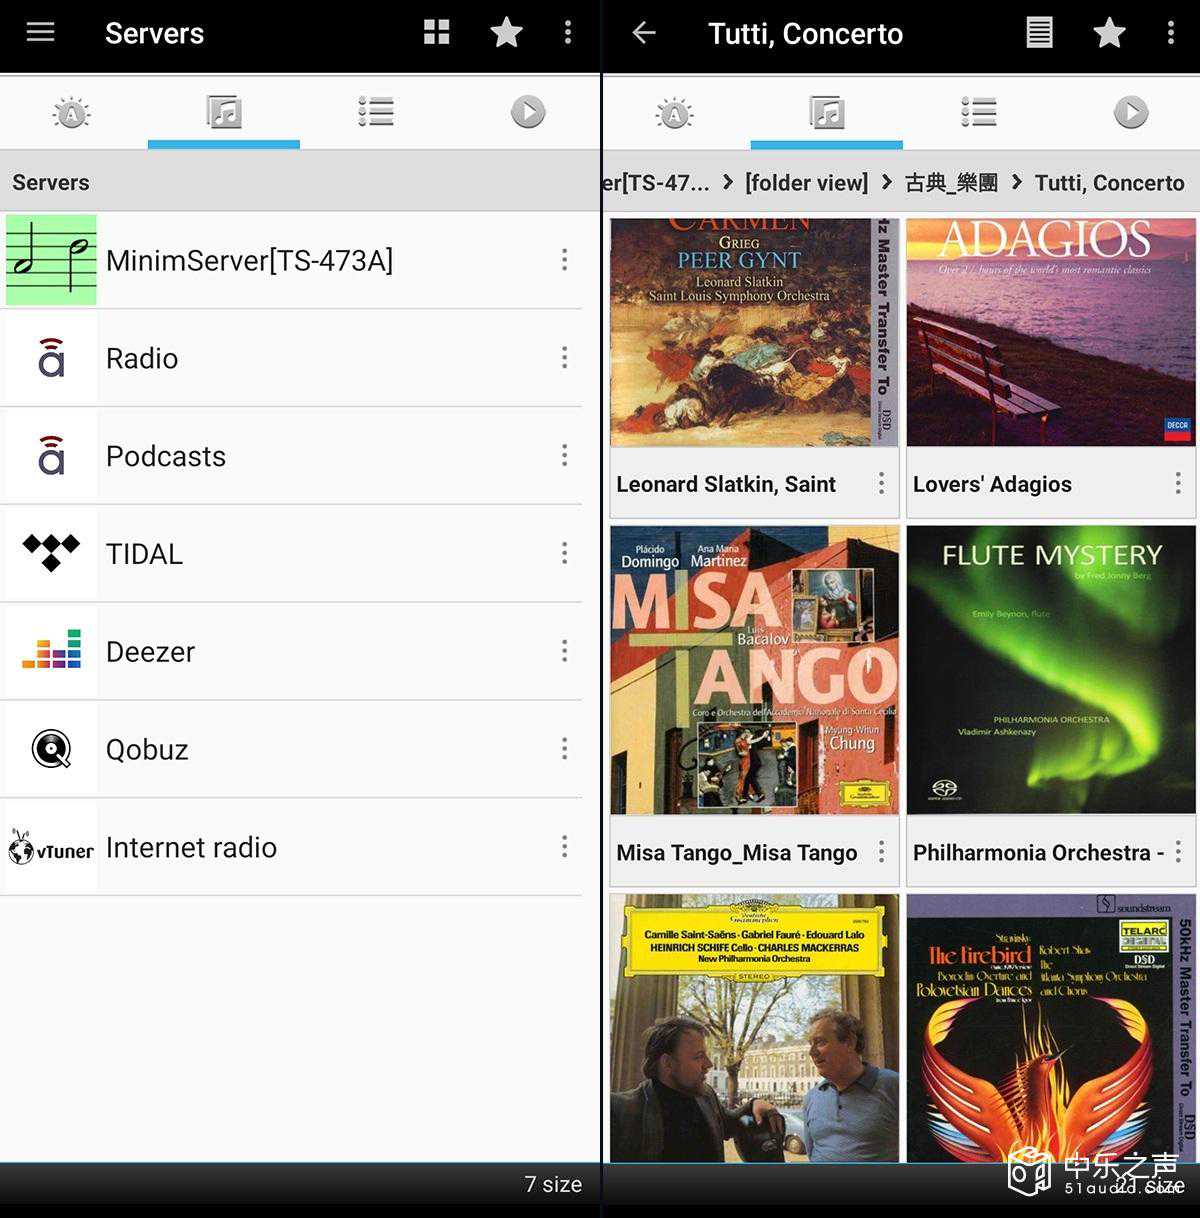Open the Deezer service entry
The width and height of the screenshot is (1200, 1218).
(x=291, y=652)
